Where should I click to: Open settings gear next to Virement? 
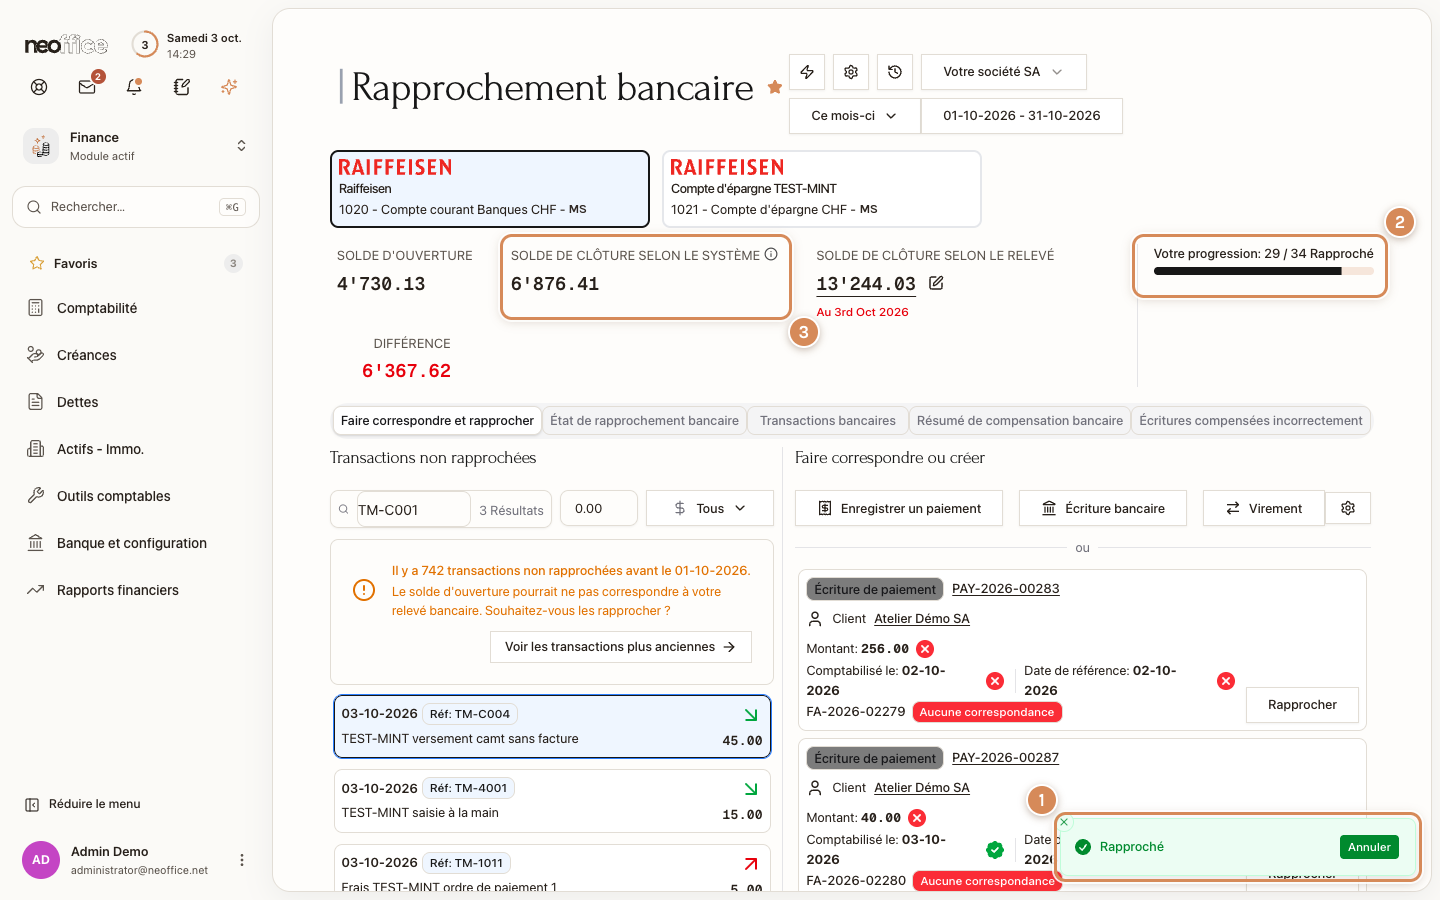1348,508
